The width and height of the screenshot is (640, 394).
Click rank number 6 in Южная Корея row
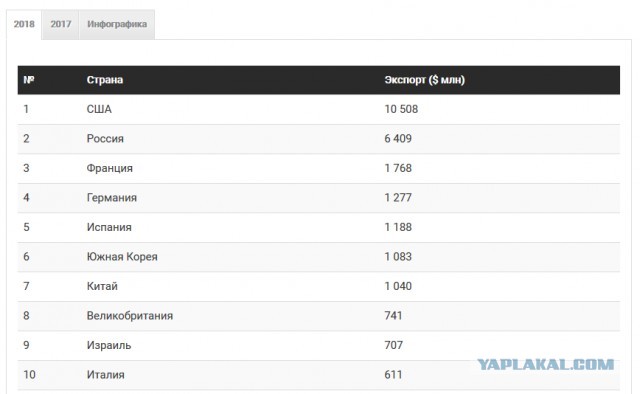tap(26, 257)
